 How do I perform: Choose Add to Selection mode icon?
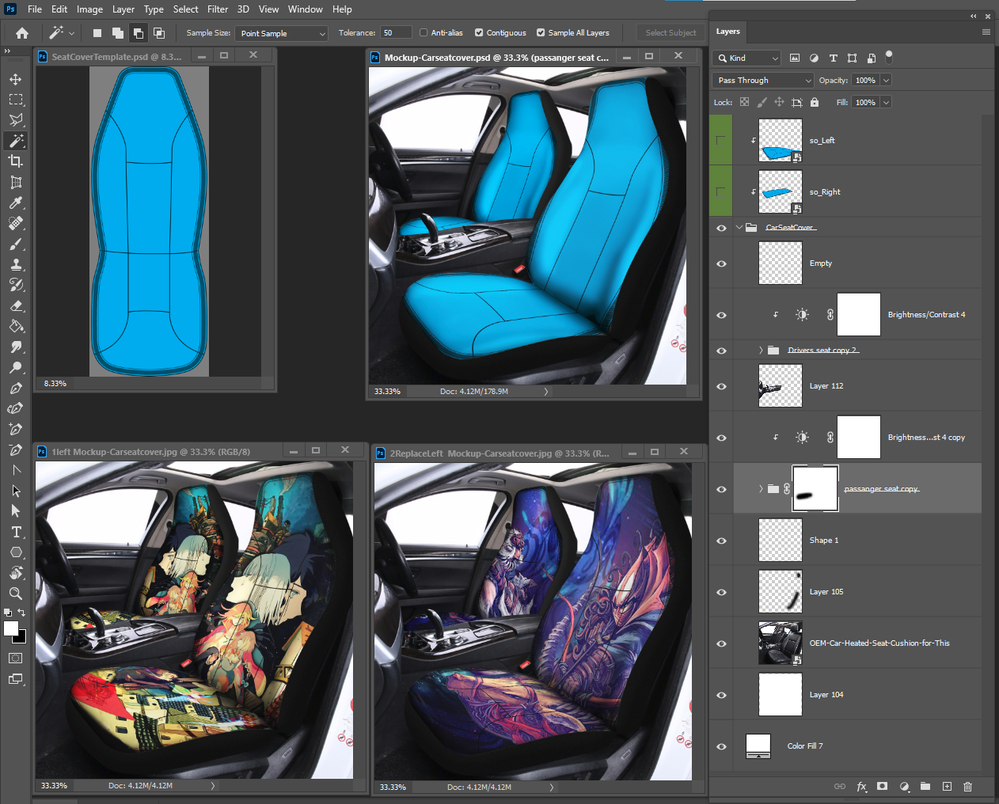[x=118, y=33]
